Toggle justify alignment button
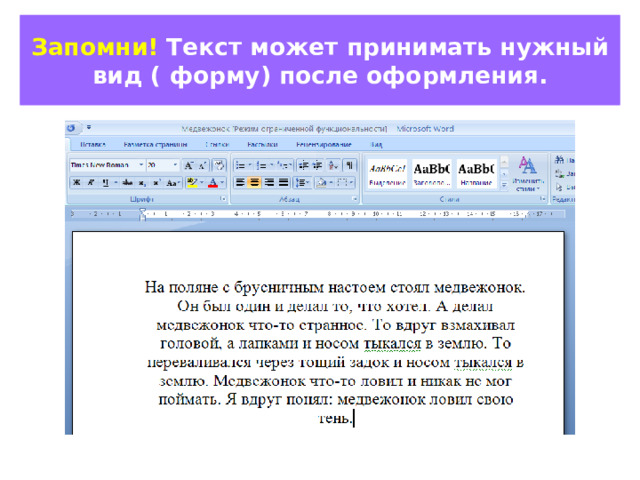The width and height of the screenshot is (640, 480). 284,182
